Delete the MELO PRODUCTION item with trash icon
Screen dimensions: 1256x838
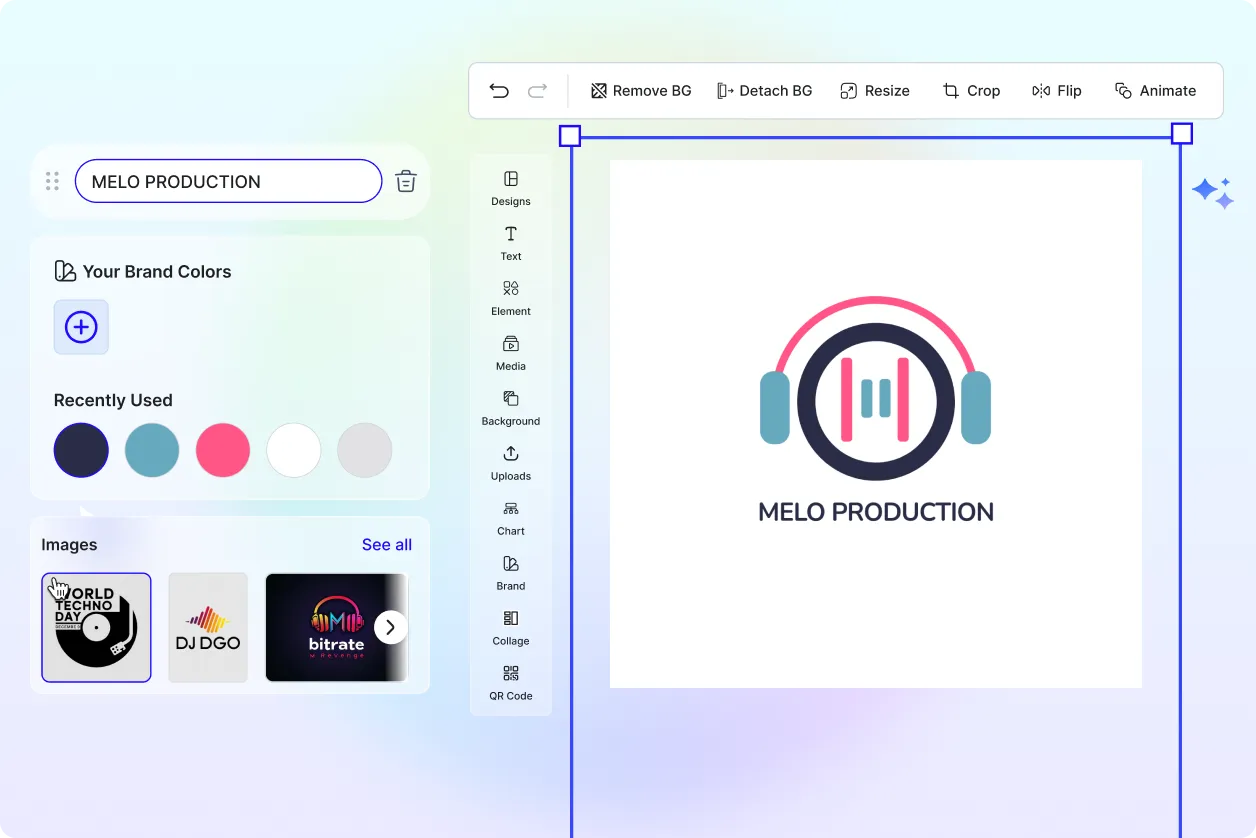(x=405, y=181)
